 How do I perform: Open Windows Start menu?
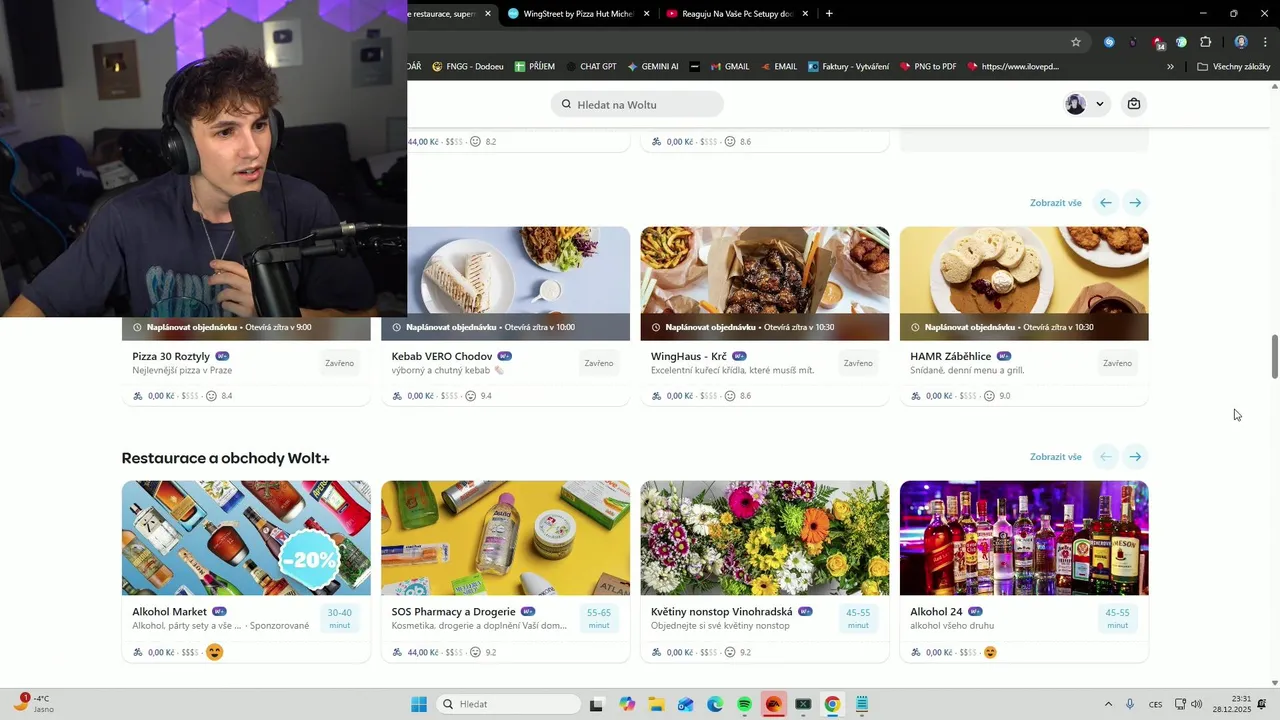point(419,704)
